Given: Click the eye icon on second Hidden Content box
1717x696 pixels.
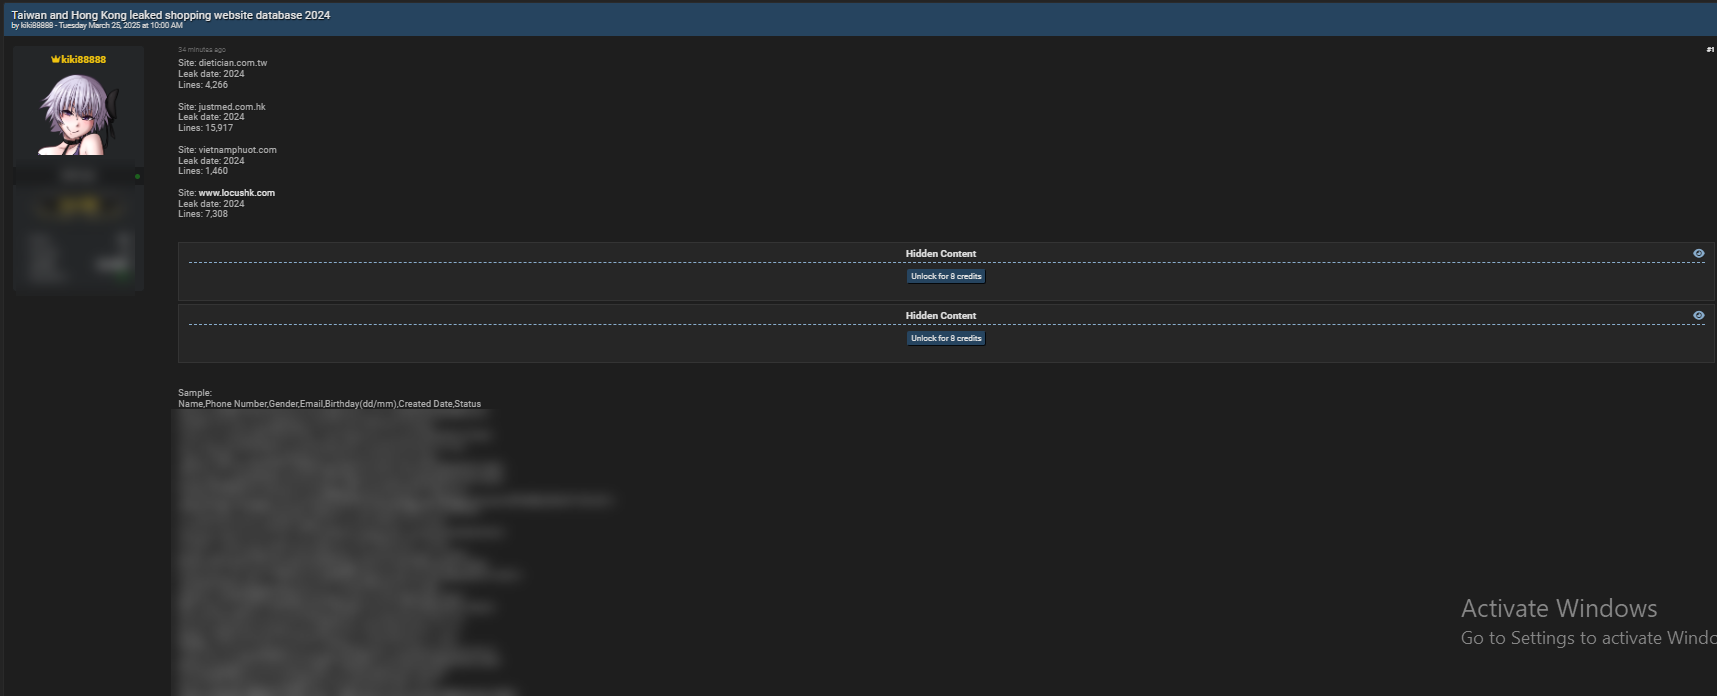Looking at the screenshot, I should tap(1698, 316).
